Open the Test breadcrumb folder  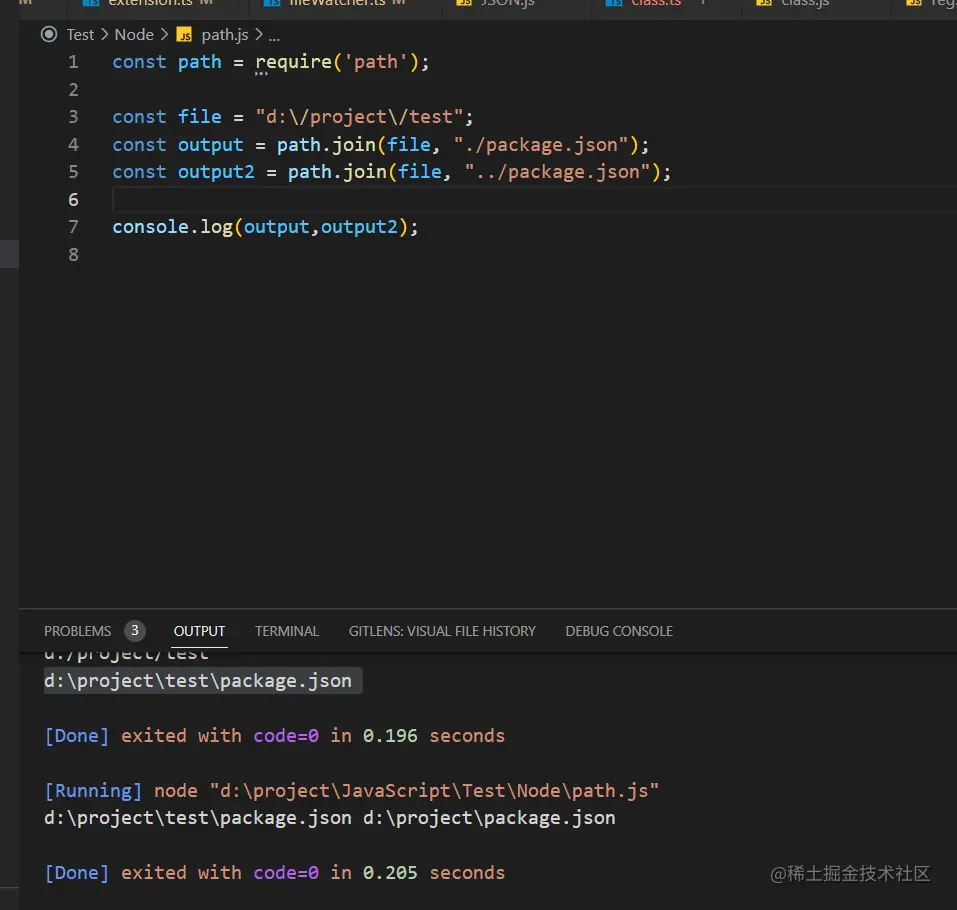81,35
